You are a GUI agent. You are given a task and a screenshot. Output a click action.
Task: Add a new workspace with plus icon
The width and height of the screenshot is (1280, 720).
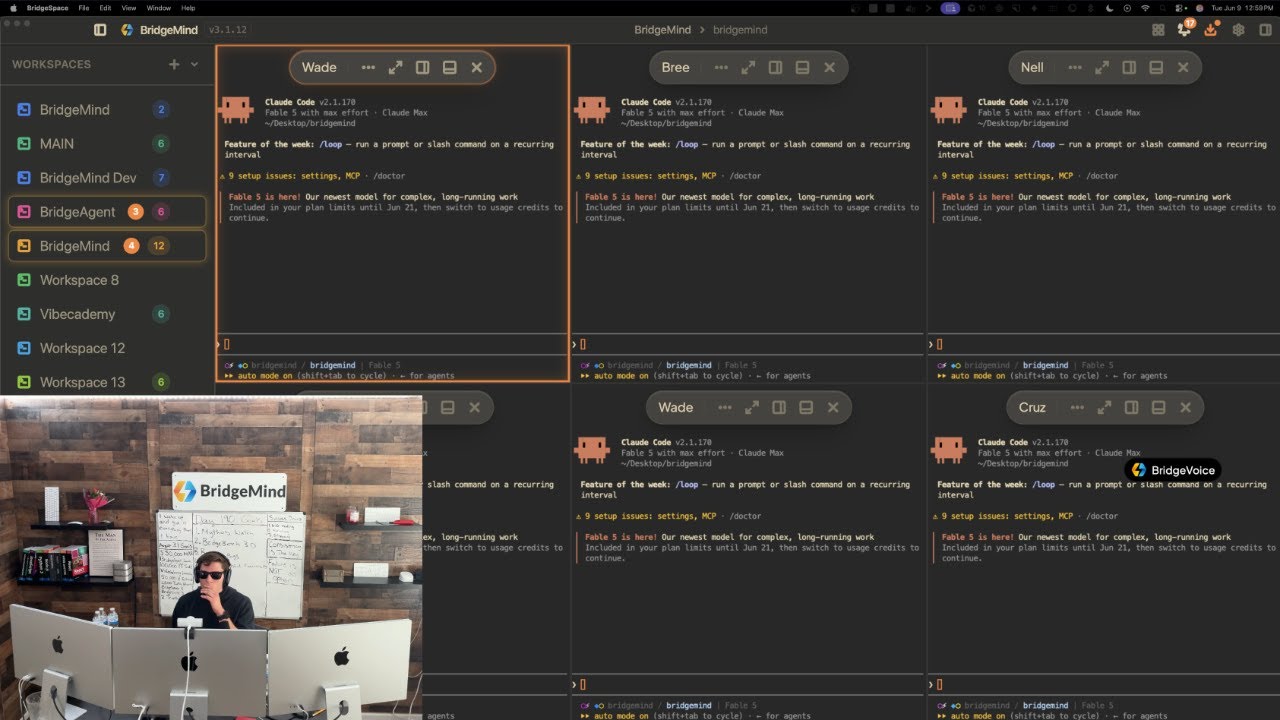tap(174, 64)
